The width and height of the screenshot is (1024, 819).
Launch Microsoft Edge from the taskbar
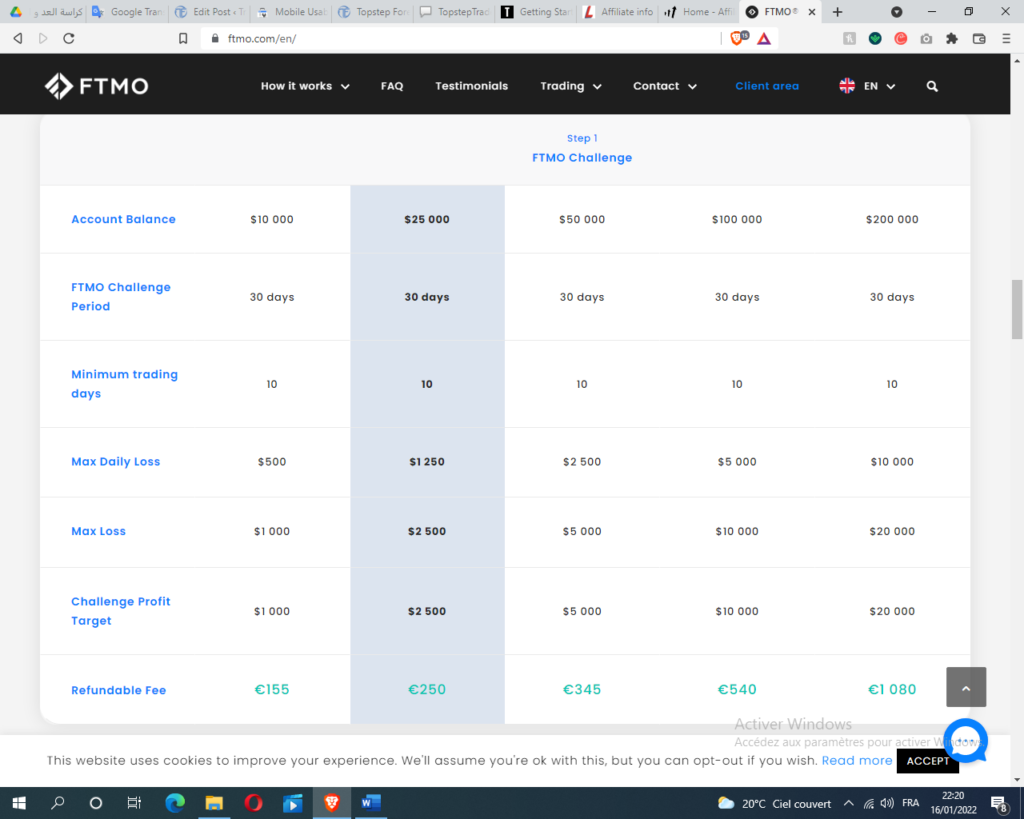click(174, 803)
